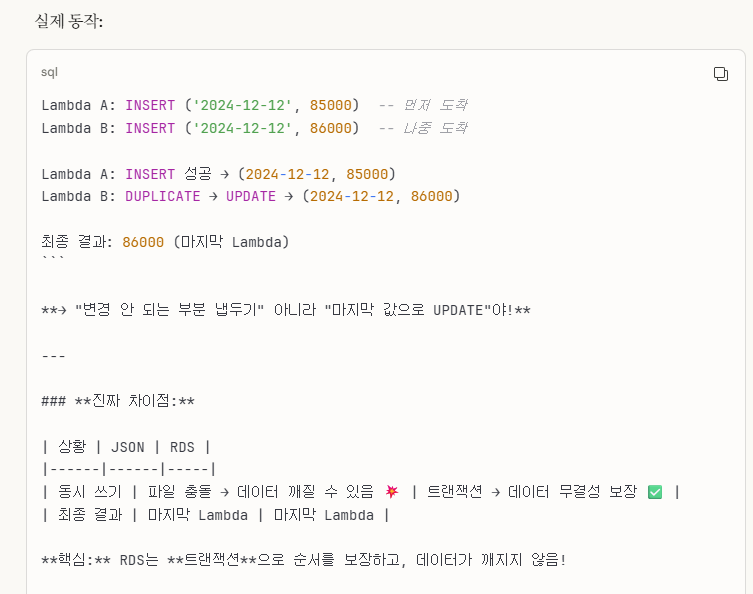753x594 pixels.
Task: Click the collision emoji after '깨질 수 있음'
Action: tap(392, 492)
